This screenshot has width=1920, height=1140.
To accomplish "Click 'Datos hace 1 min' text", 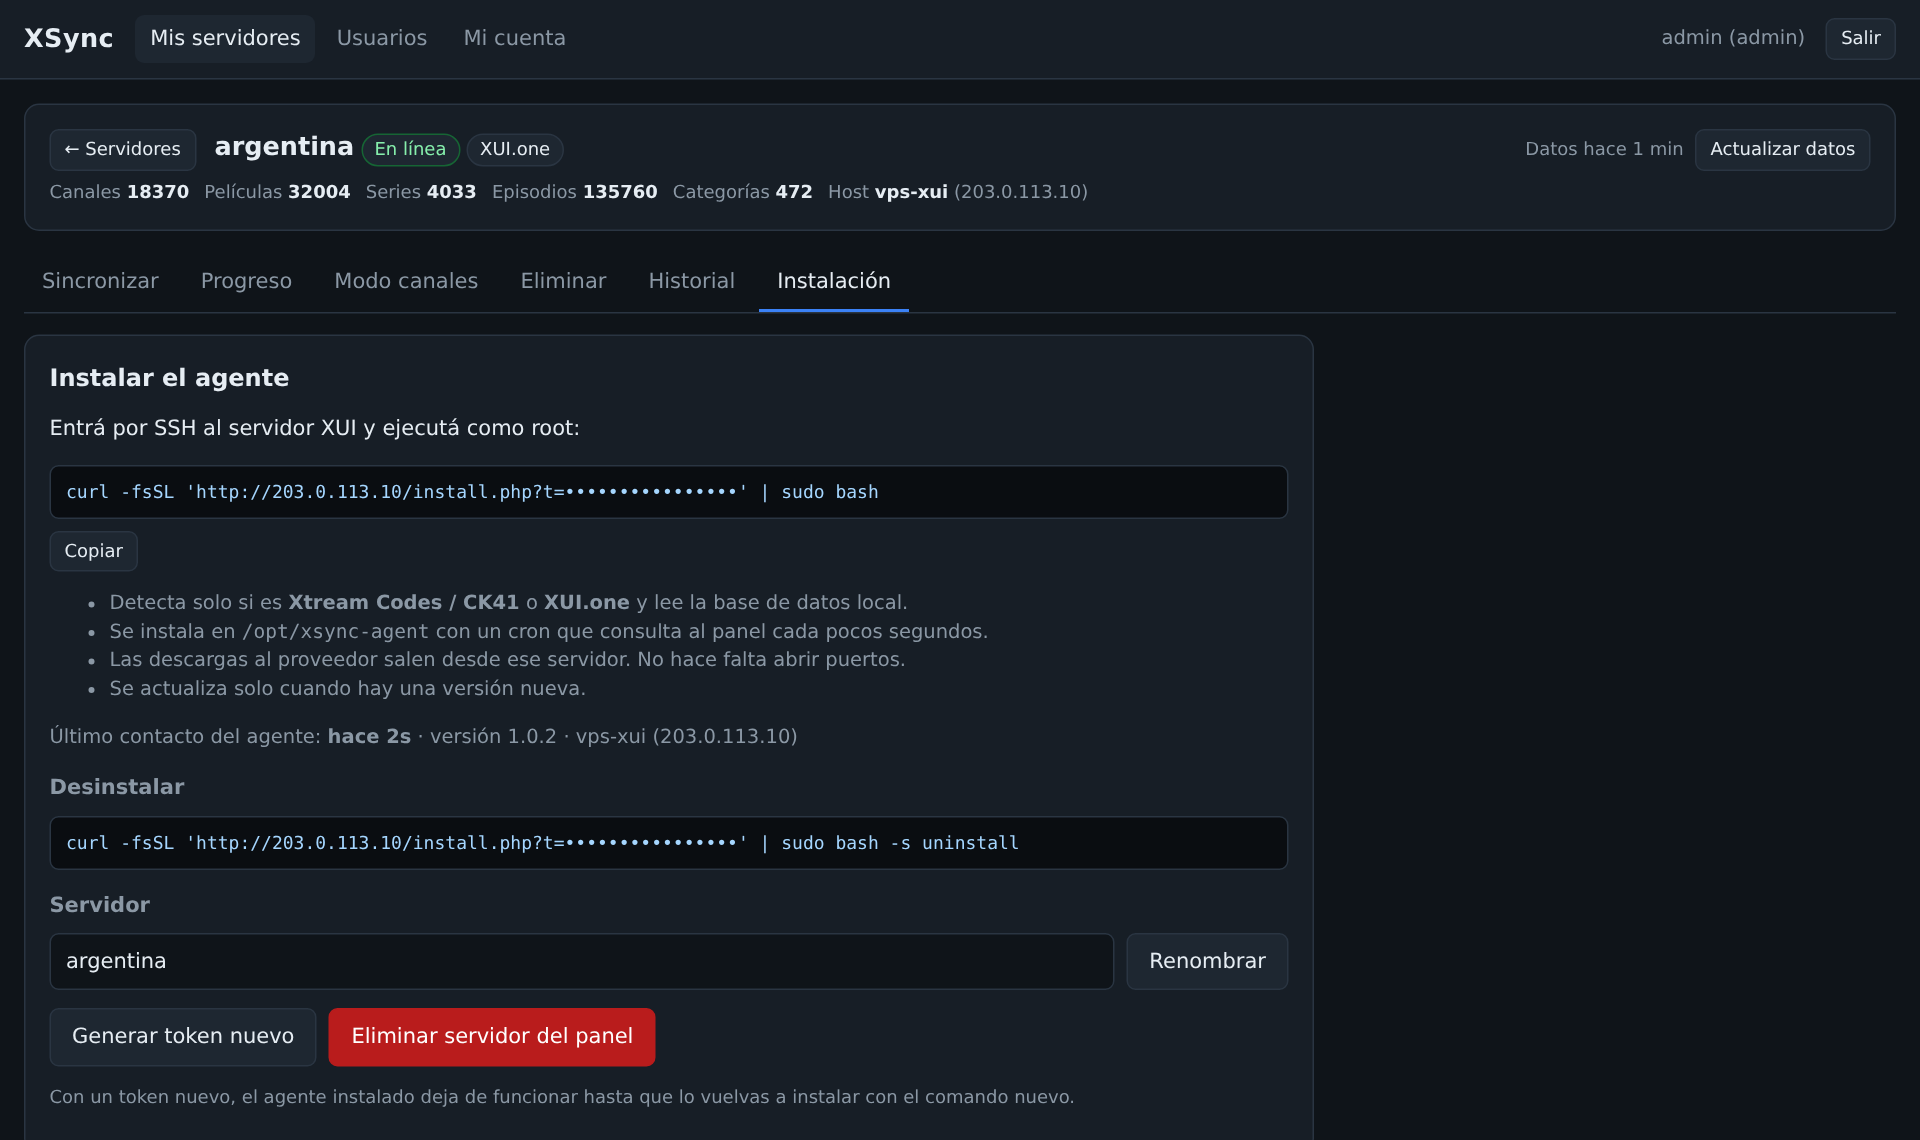I will point(1604,149).
